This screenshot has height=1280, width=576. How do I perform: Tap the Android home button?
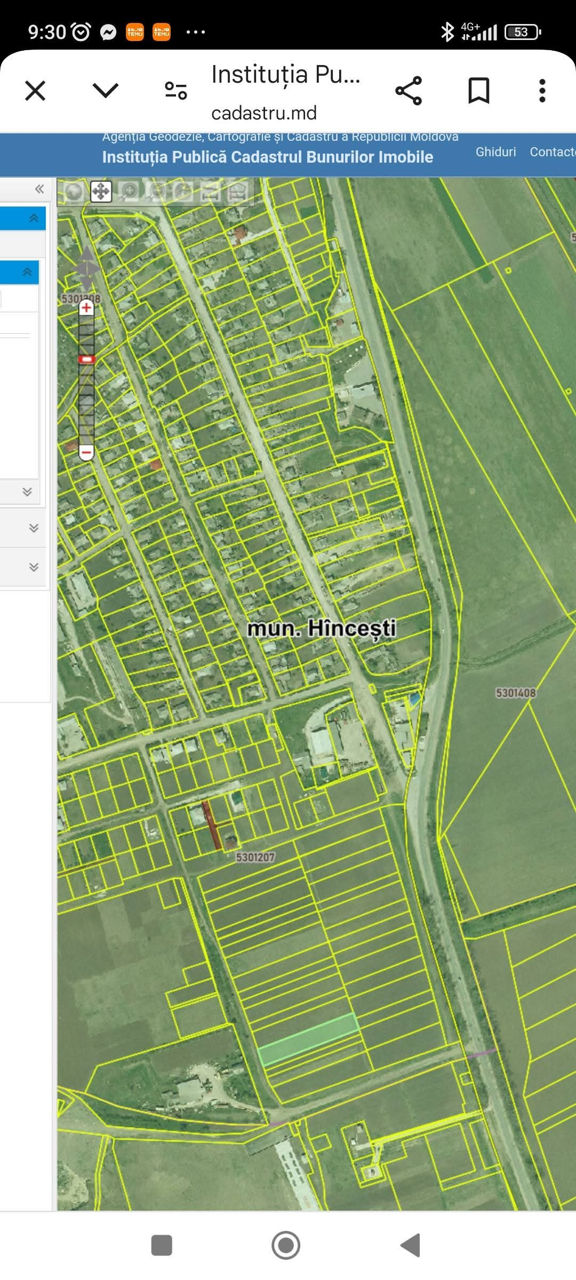(x=286, y=1245)
